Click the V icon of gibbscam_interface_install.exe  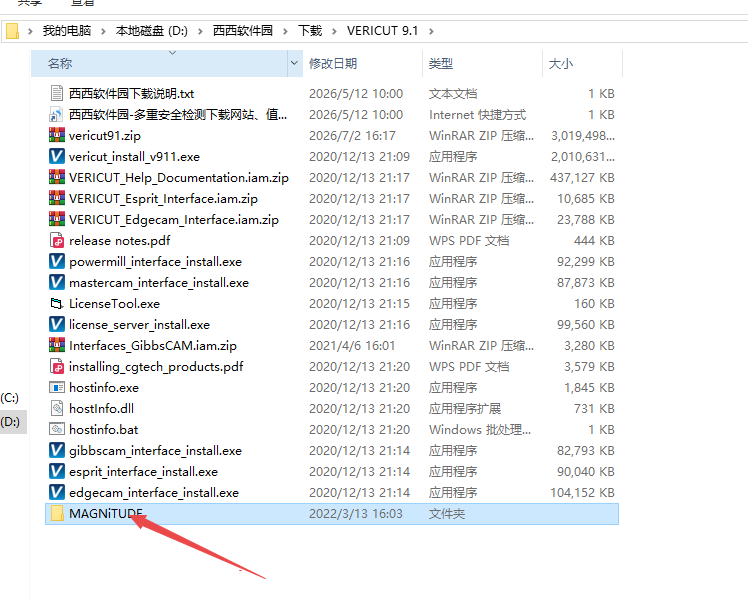point(57,450)
